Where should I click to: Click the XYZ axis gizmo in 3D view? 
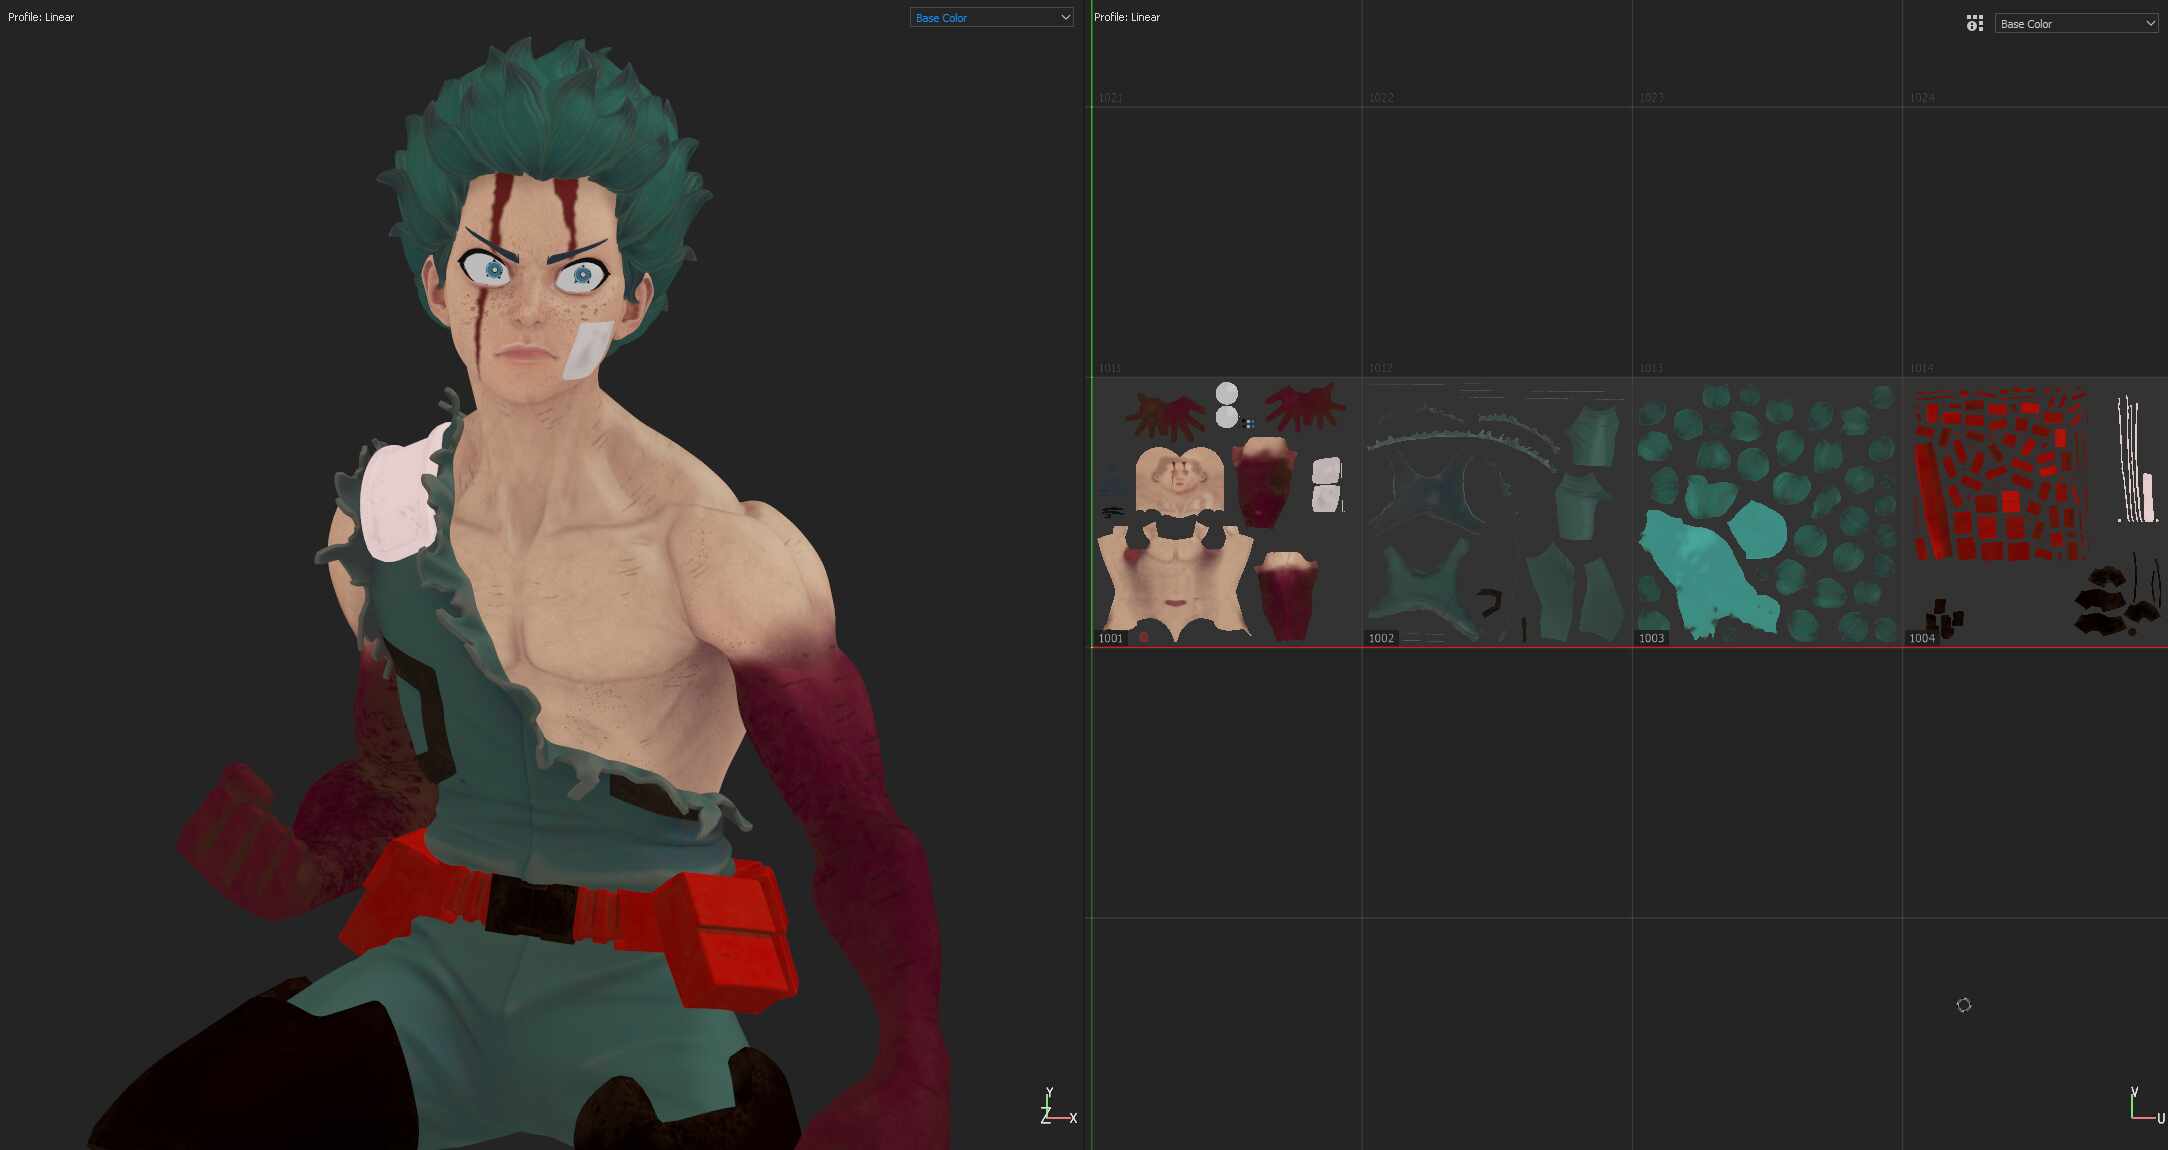point(1058,1107)
